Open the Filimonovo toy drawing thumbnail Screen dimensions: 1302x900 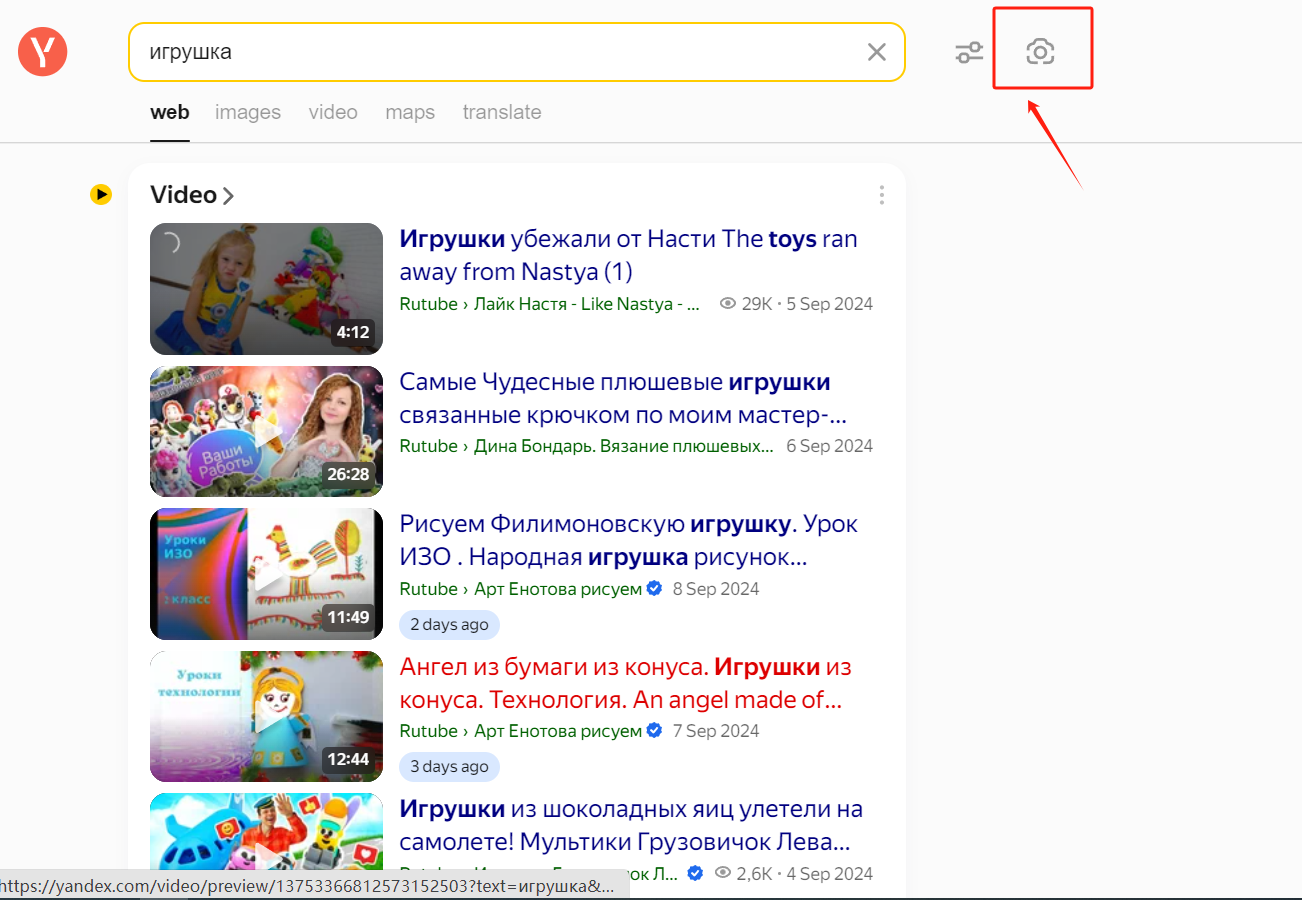point(267,574)
